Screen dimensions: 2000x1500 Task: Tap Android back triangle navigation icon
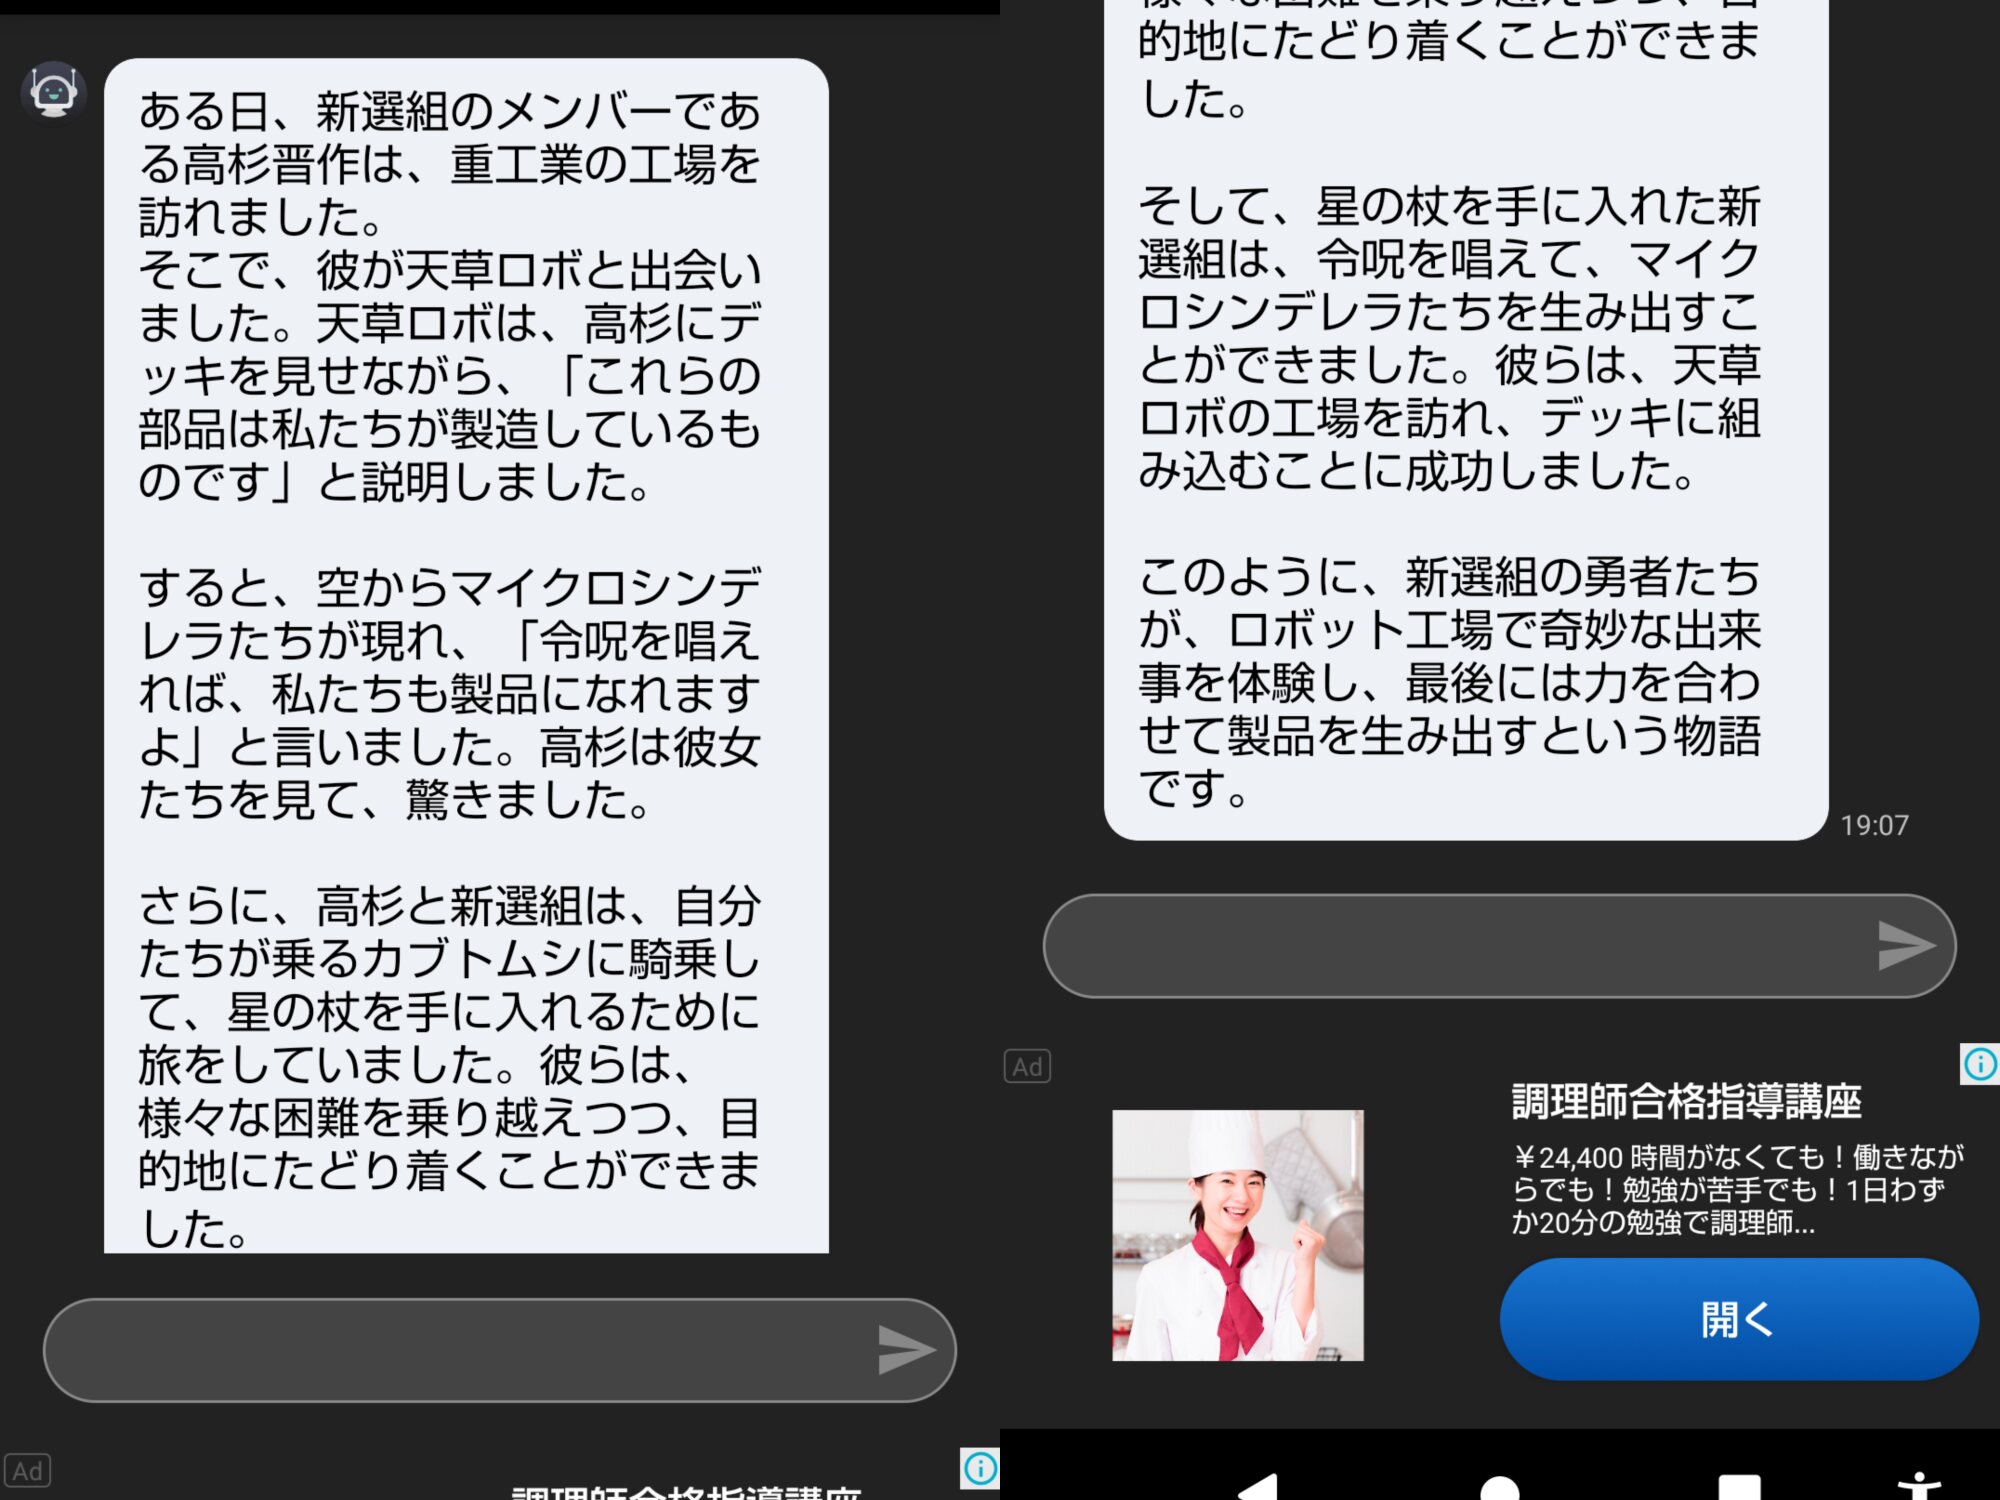click(1260, 1487)
